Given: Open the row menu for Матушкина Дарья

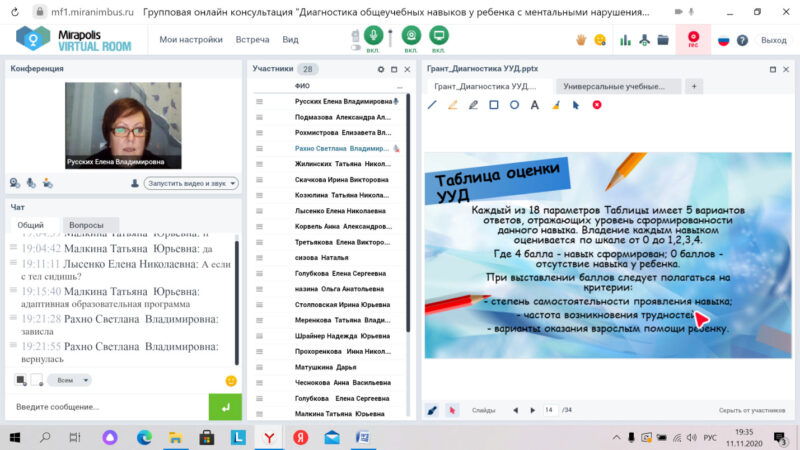Looking at the screenshot, I should coord(259,367).
